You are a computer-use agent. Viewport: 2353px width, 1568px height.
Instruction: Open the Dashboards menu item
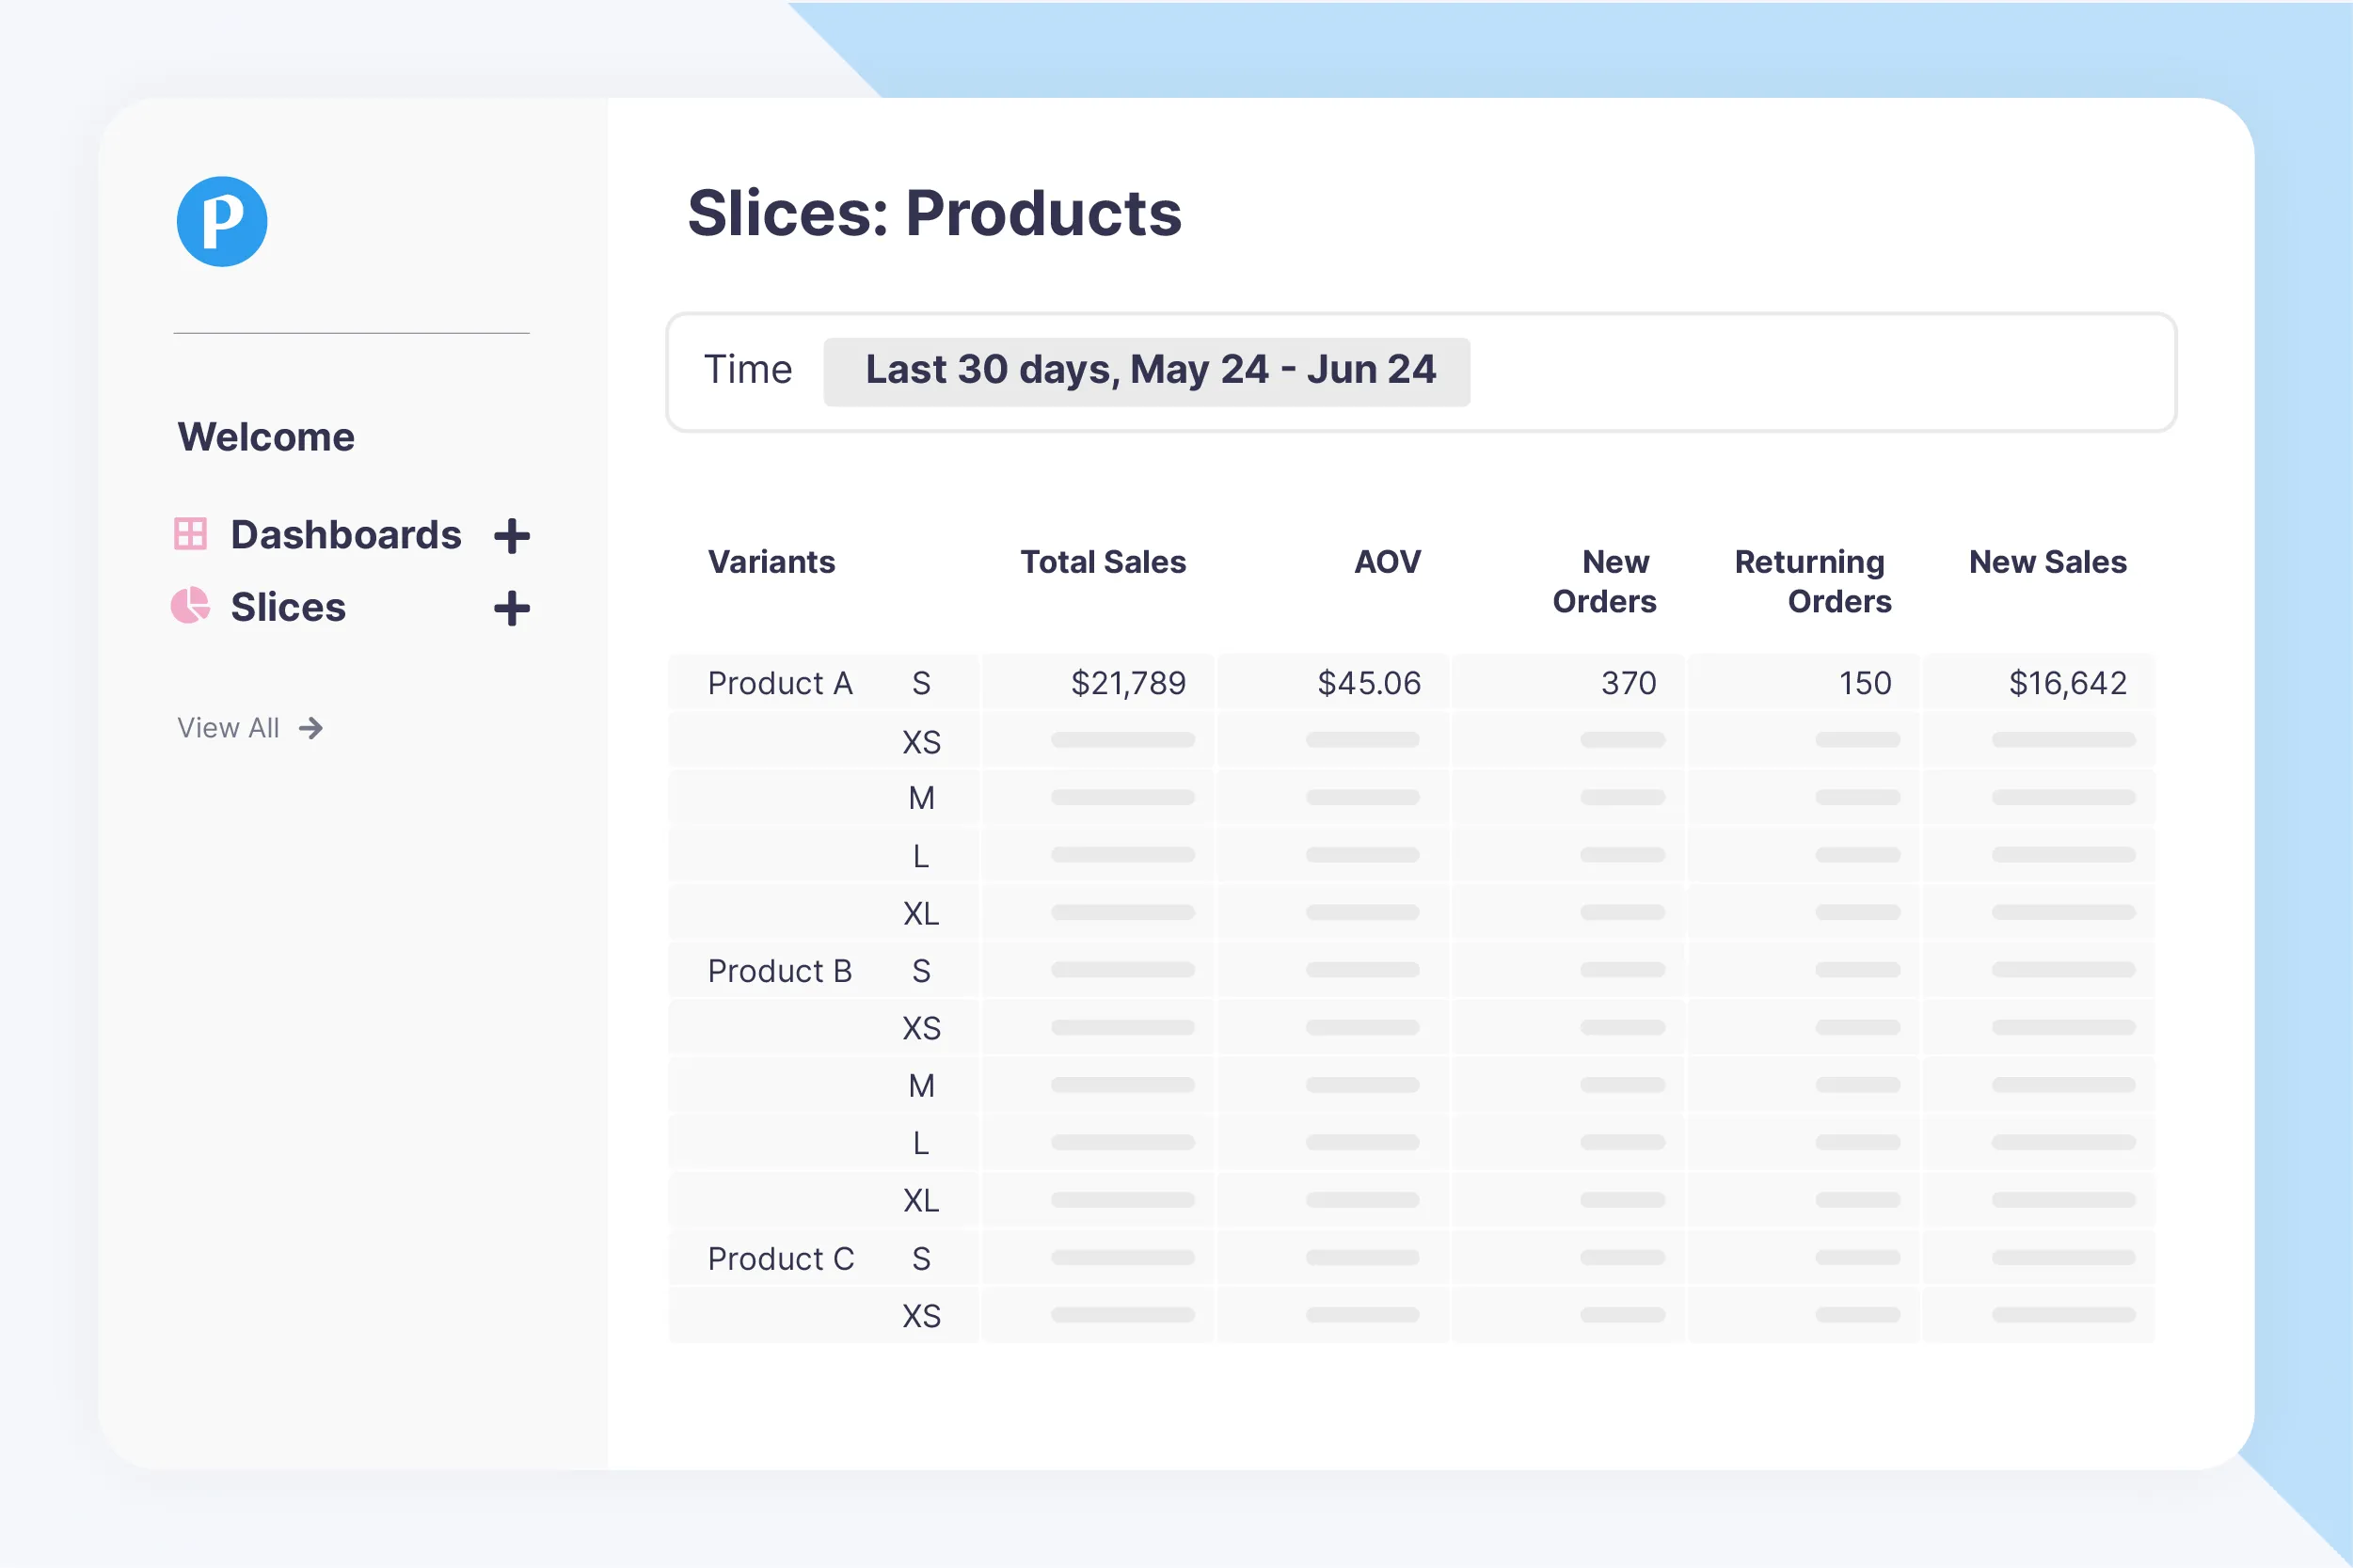tap(346, 535)
